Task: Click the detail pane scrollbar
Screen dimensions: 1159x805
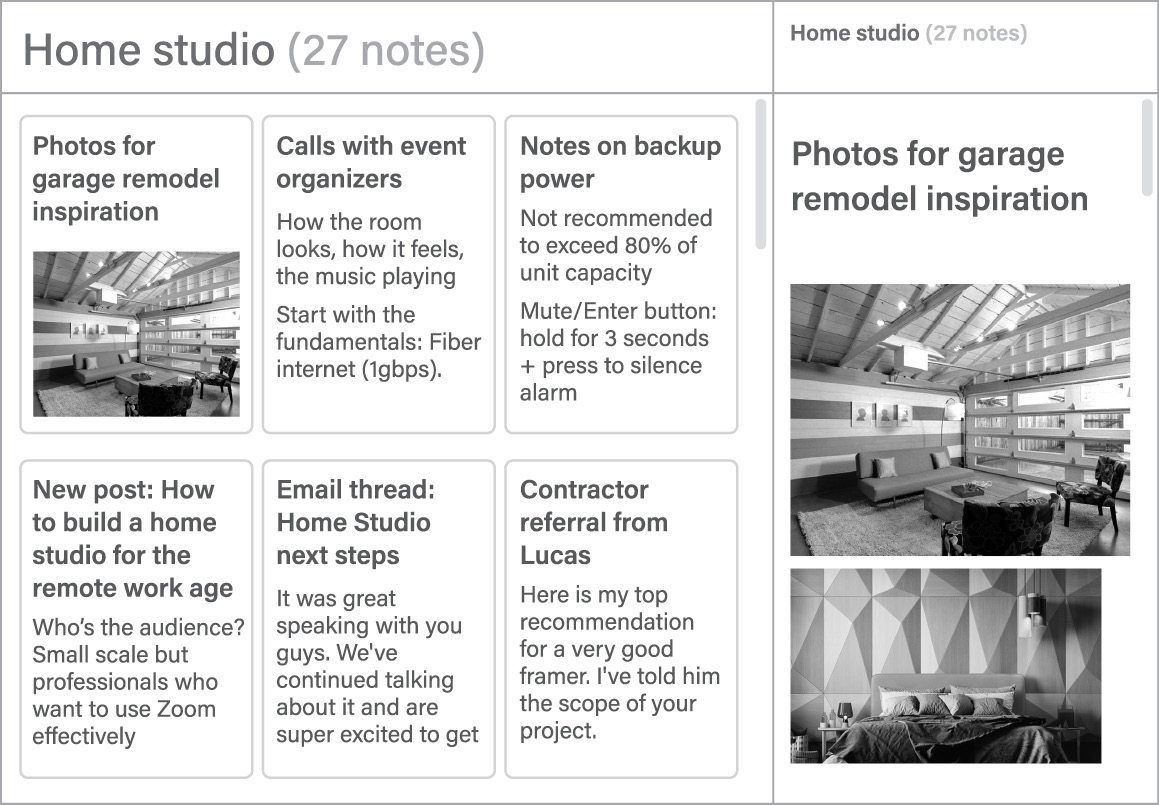Action: pyautogui.click(x=1147, y=147)
